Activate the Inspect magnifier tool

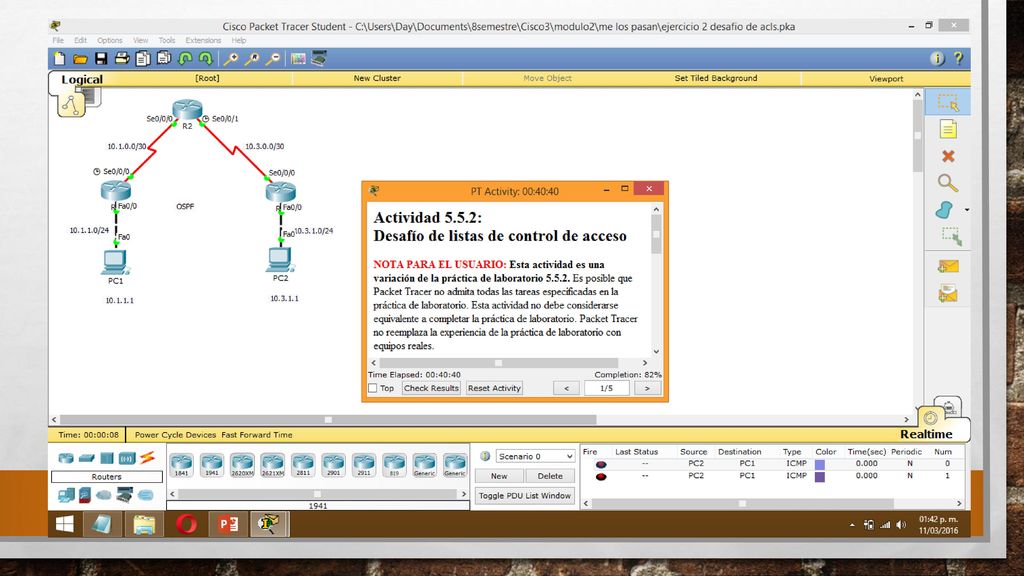tap(948, 183)
